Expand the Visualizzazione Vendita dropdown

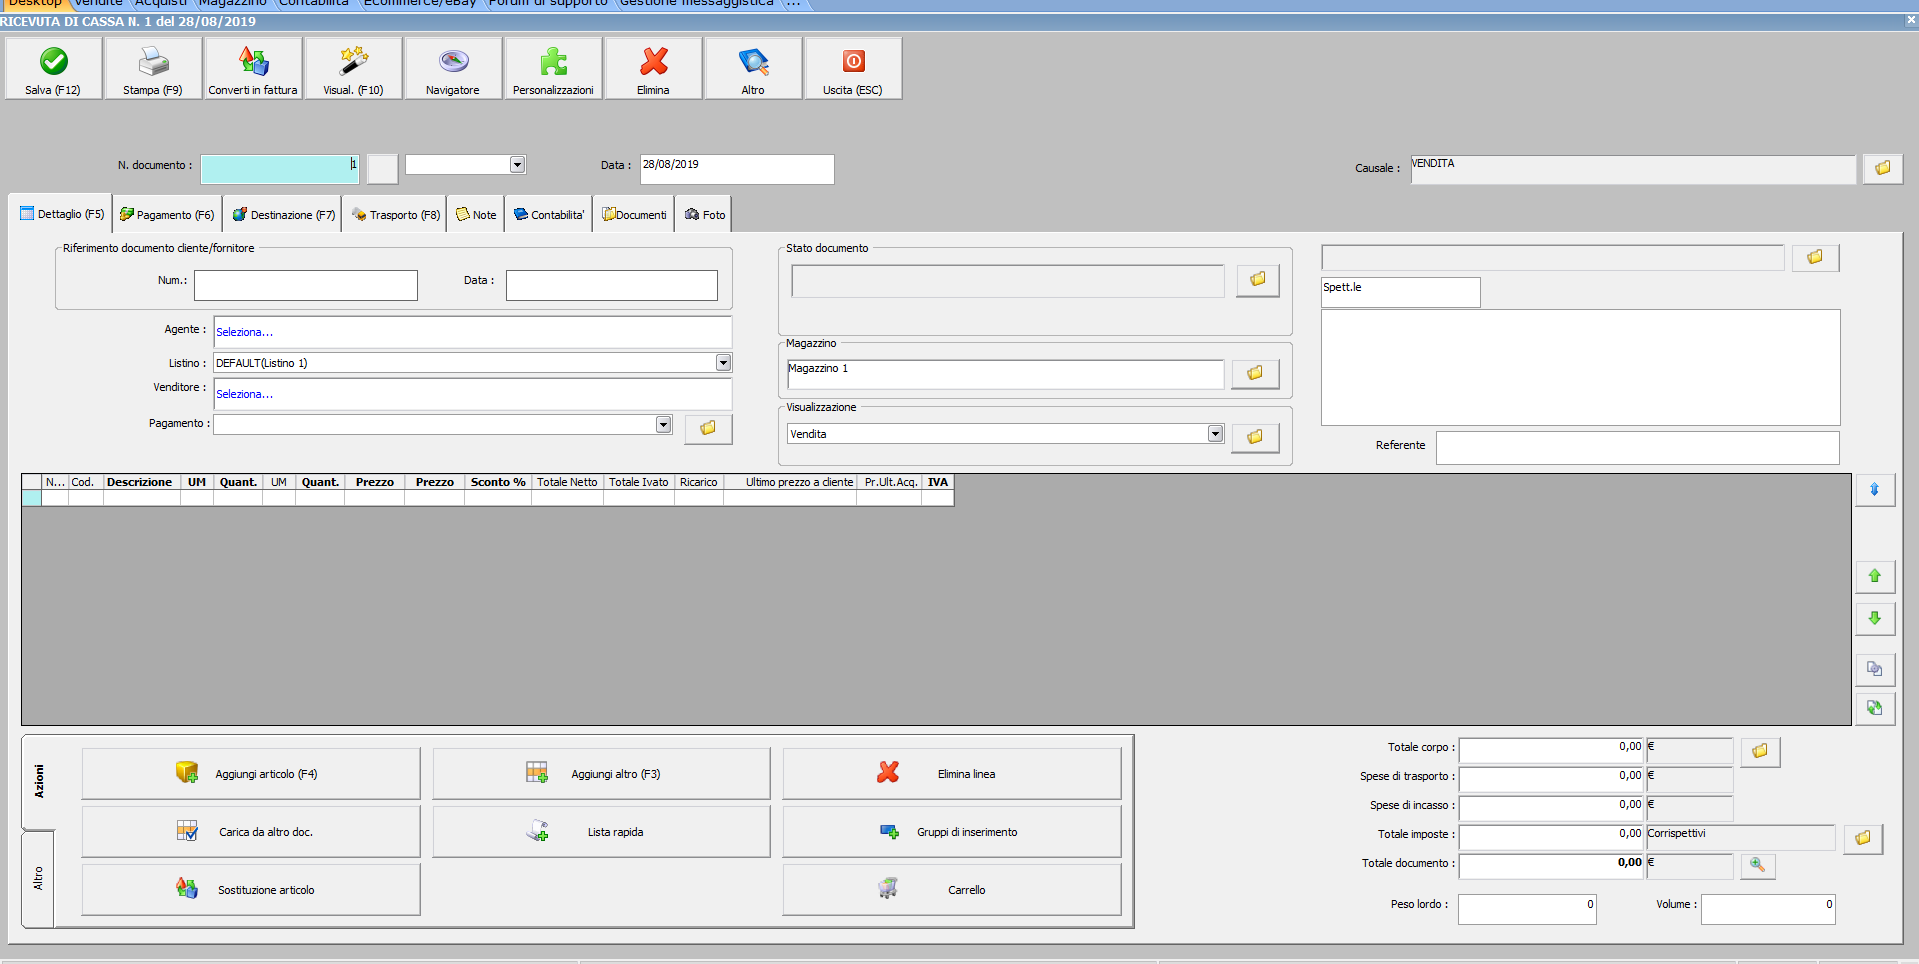(x=1215, y=433)
